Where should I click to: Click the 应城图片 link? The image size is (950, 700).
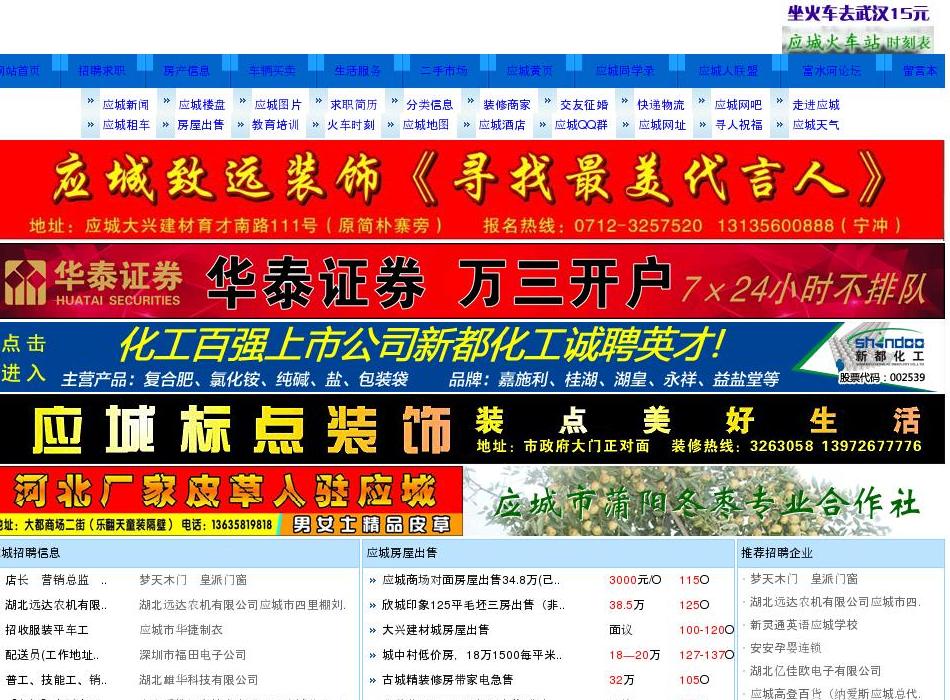point(278,105)
